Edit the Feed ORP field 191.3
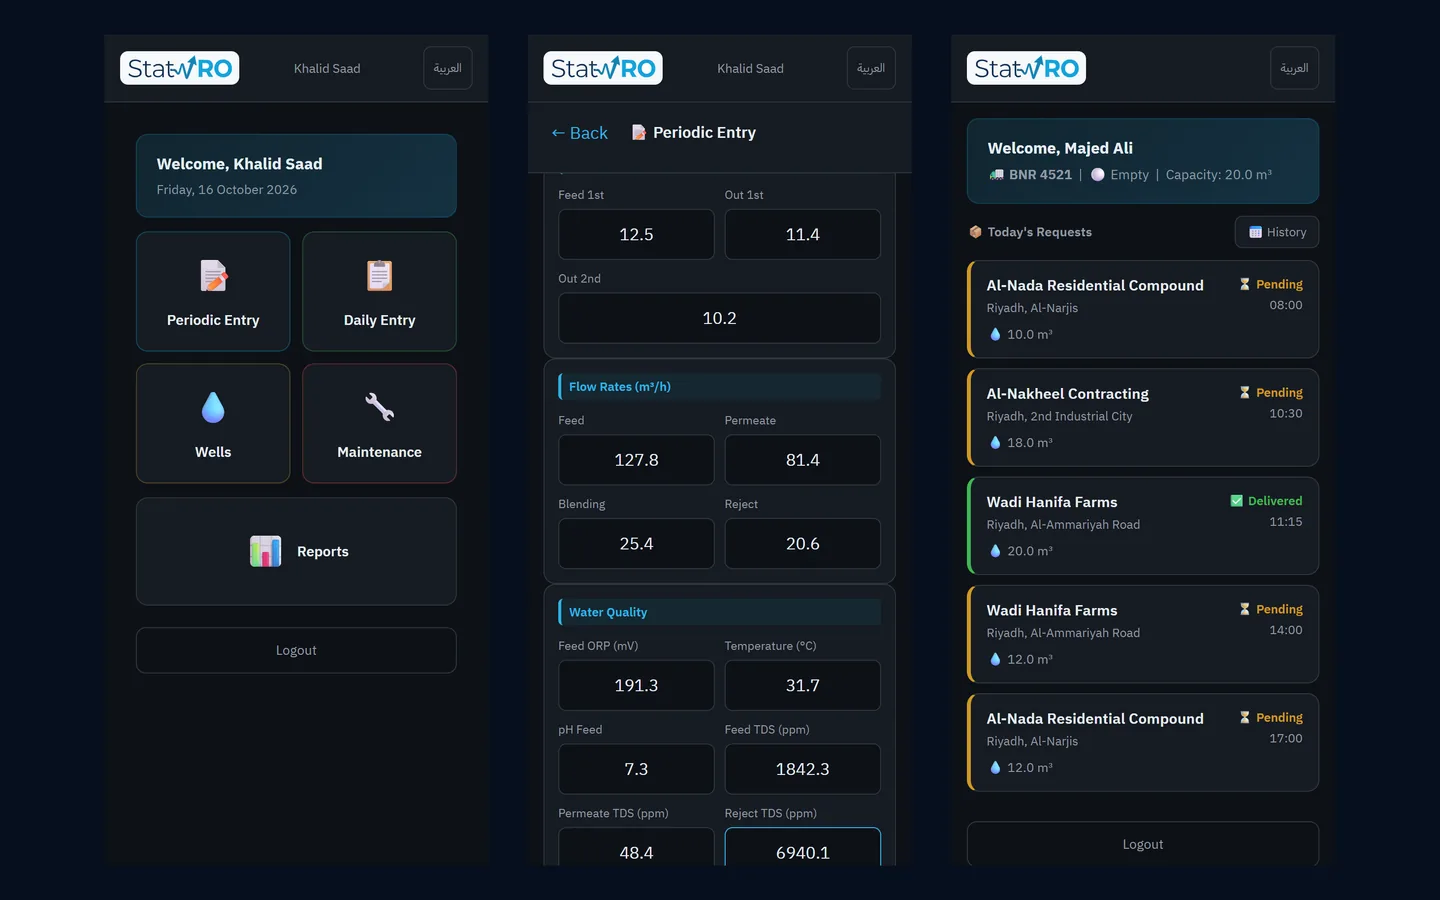Screen dimensions: 1440x900 tap(636, 685)
